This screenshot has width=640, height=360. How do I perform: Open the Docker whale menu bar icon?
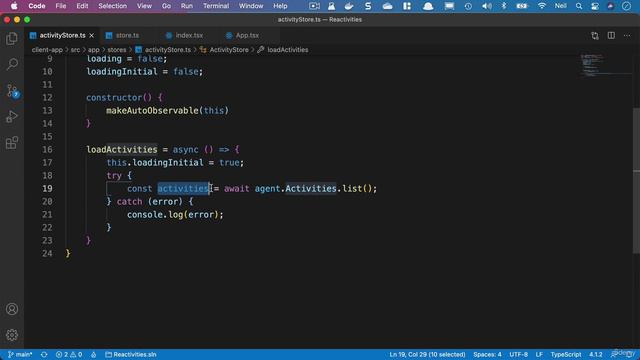point(349,6)
